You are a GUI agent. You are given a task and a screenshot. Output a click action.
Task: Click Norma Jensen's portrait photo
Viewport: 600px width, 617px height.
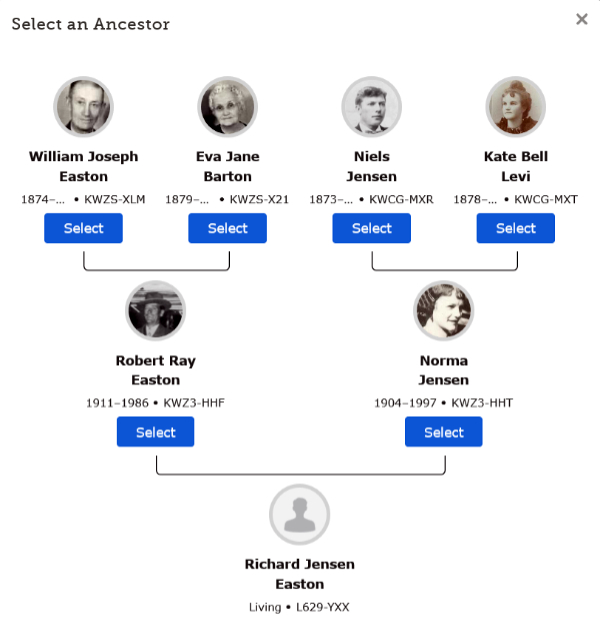pyautogui.click(x=444, y=311)
